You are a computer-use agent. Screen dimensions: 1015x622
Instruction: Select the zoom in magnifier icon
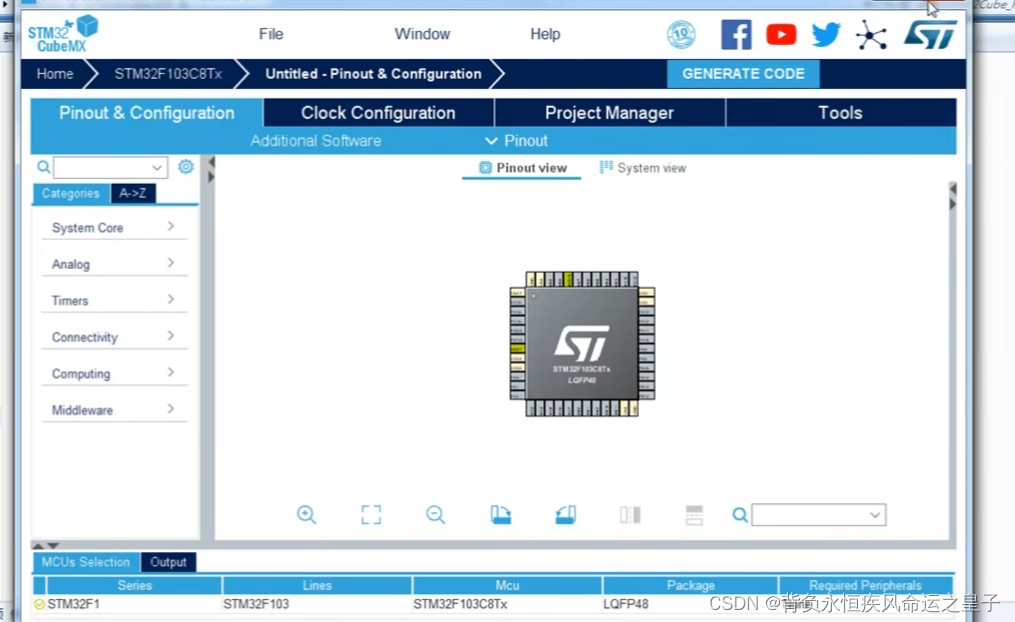point(307,514)
